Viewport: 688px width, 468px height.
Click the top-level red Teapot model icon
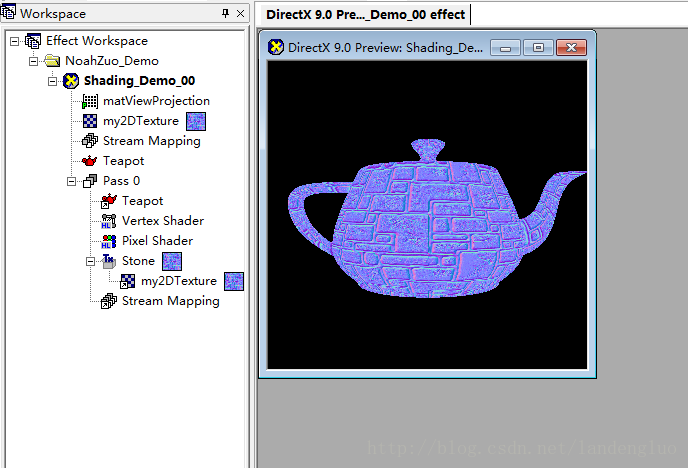(90, 161)
